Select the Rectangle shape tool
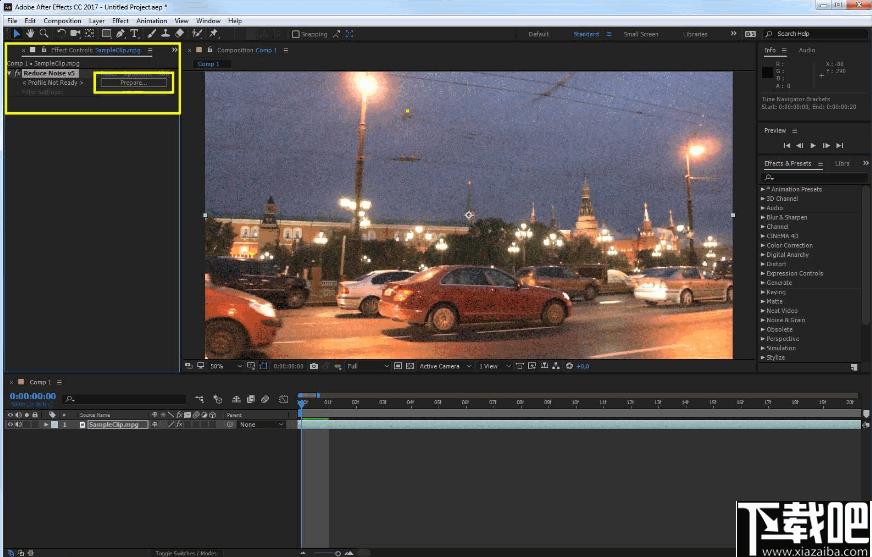The image size is (872, 557). coord(106,34)
